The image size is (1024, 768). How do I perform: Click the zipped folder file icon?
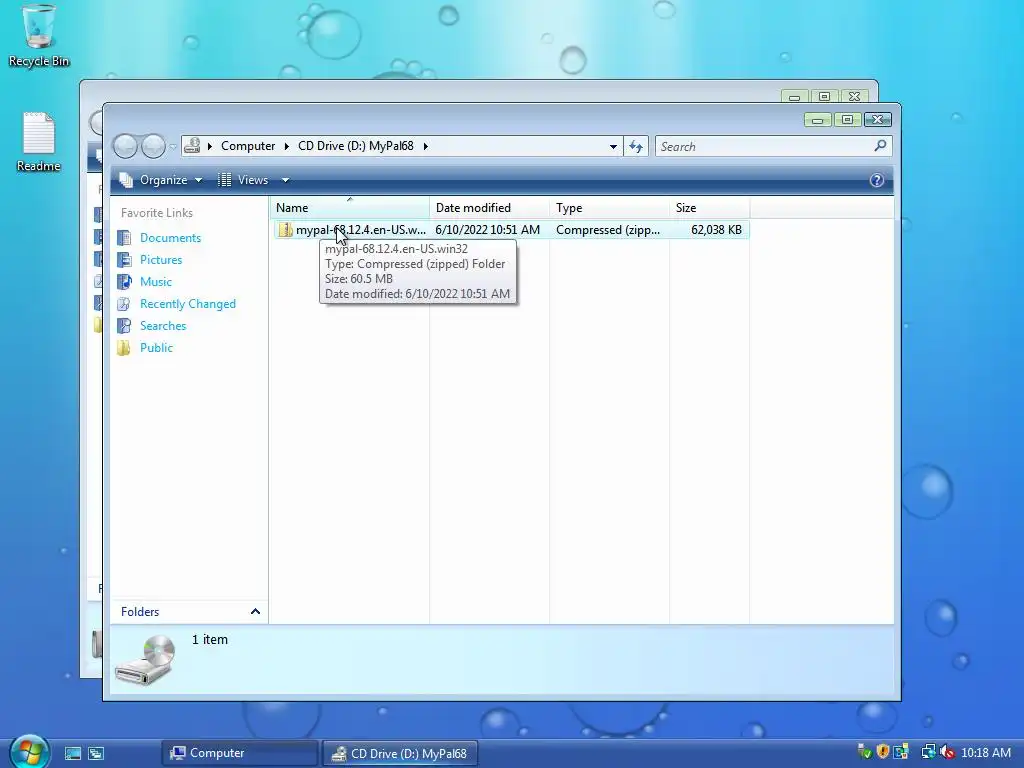pyautogui.click(x=285, y=230)
